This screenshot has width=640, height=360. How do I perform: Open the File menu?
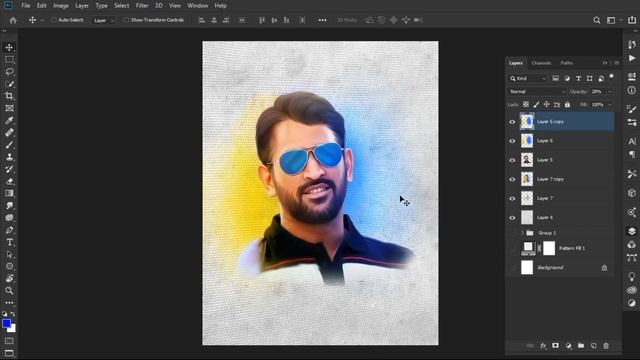click(26, 6)
